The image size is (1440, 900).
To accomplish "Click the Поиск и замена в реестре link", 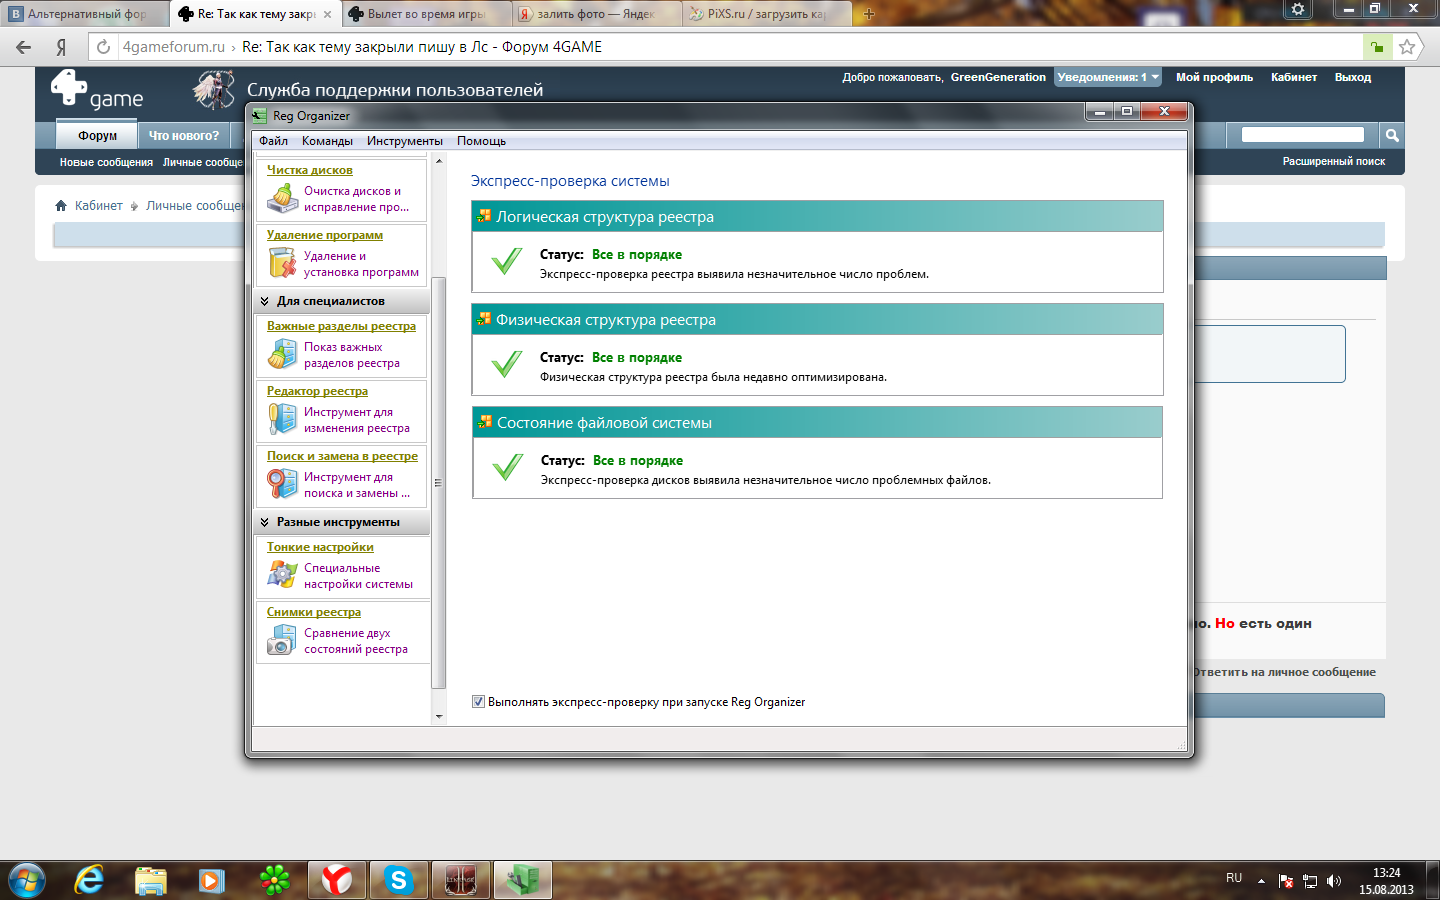I will [x=342, y=456].
